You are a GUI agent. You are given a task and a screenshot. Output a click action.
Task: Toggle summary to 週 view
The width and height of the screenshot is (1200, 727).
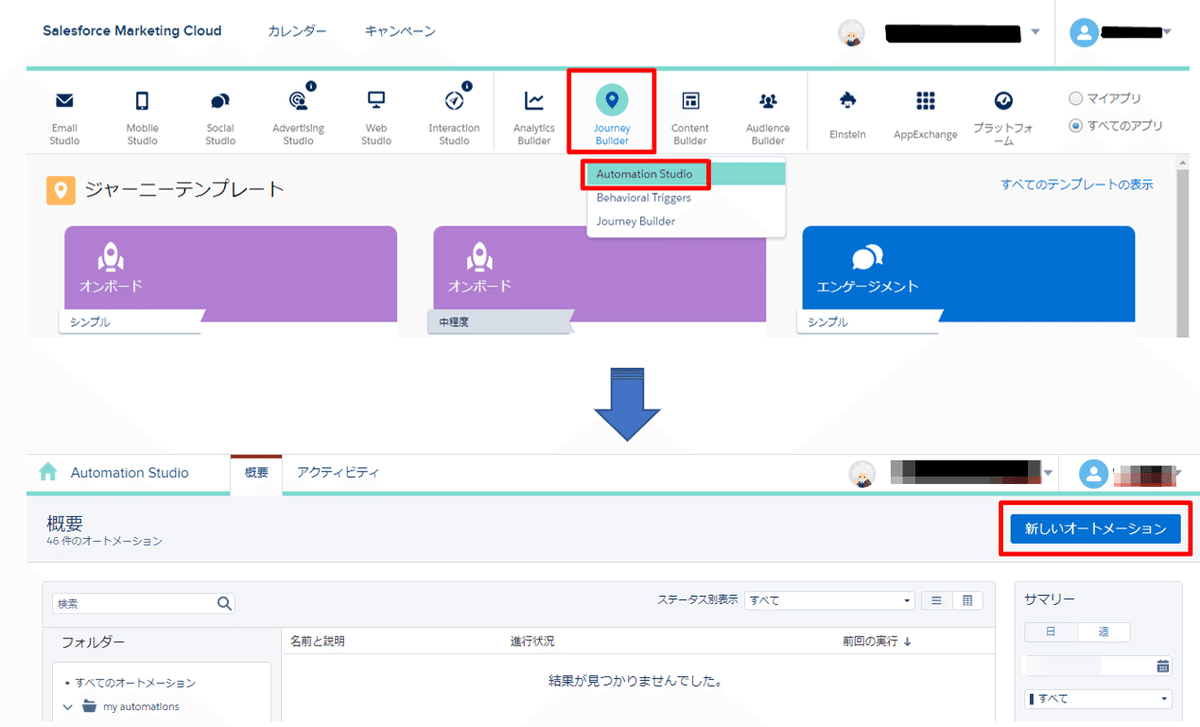(x=1103, y=632)
